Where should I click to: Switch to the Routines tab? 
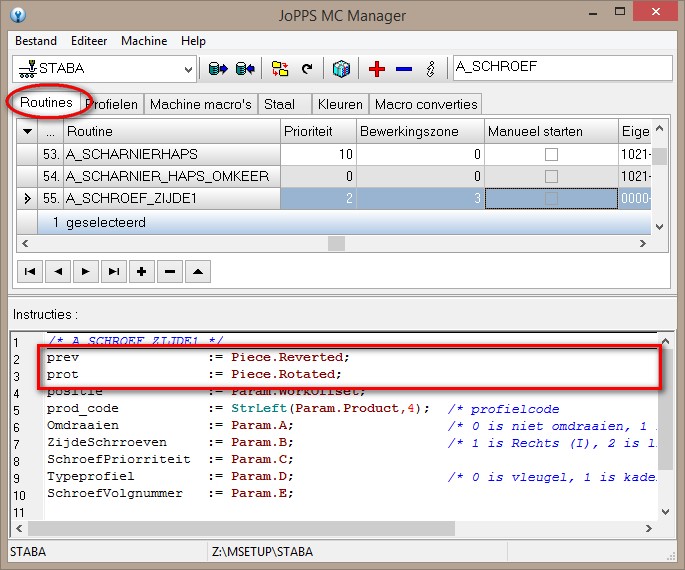coord(46,102)
